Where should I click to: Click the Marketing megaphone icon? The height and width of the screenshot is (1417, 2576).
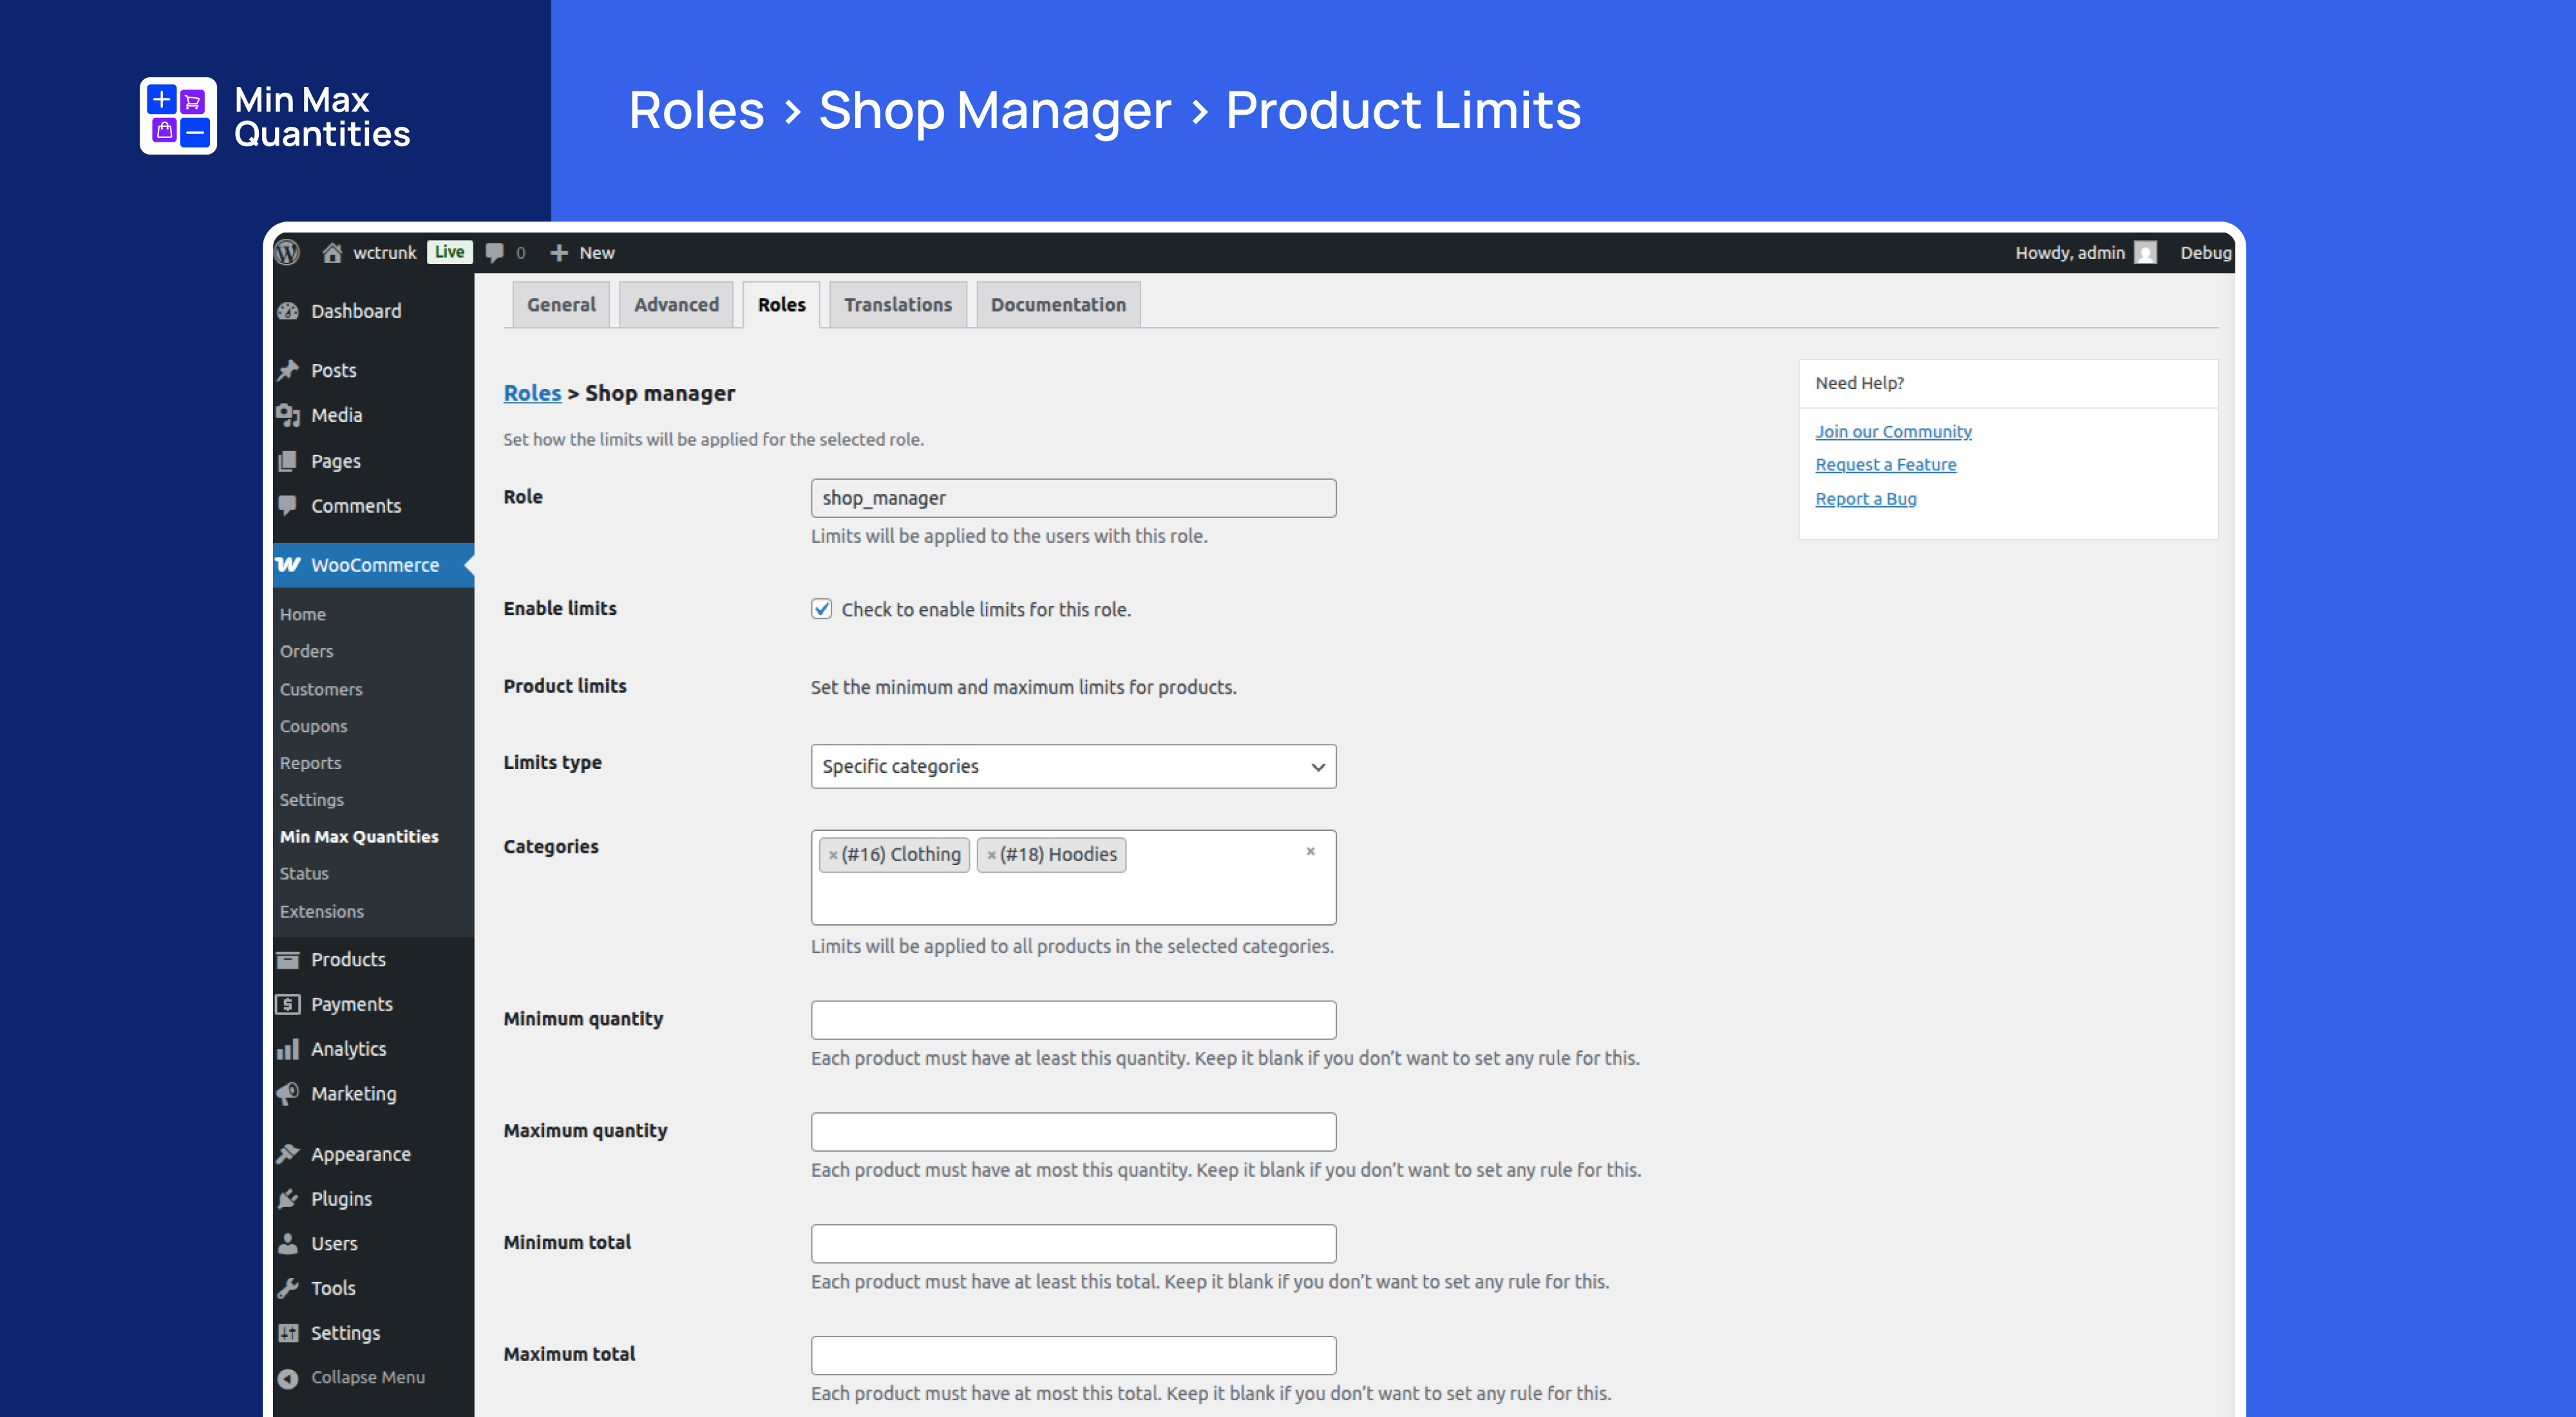point(288,1093)
